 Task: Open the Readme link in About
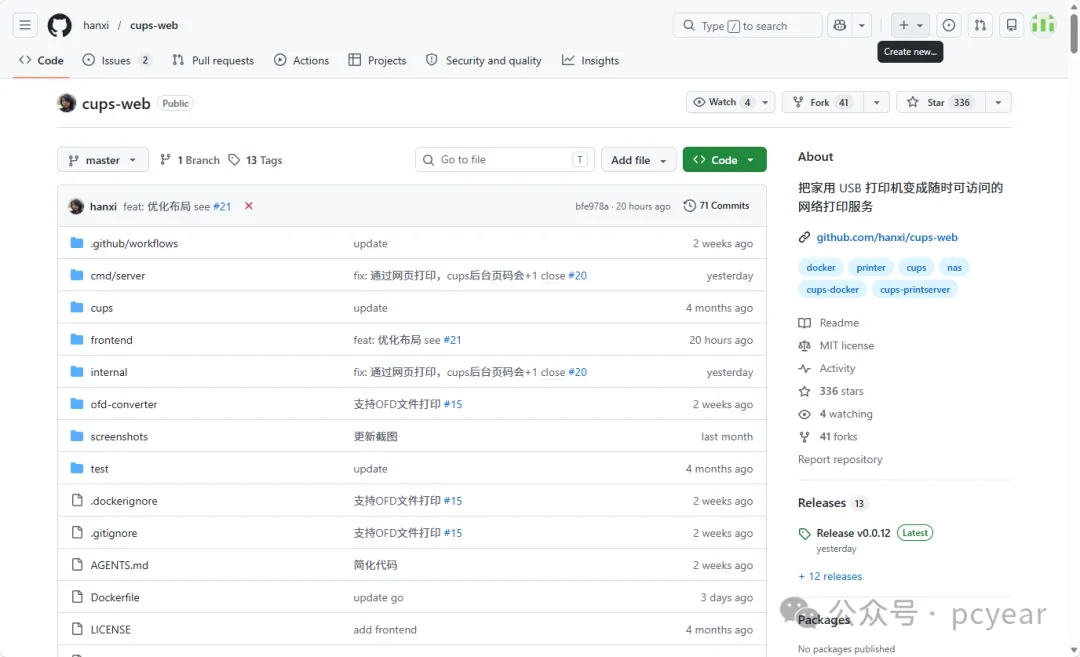pyautogui.click(x=829, y=323)
